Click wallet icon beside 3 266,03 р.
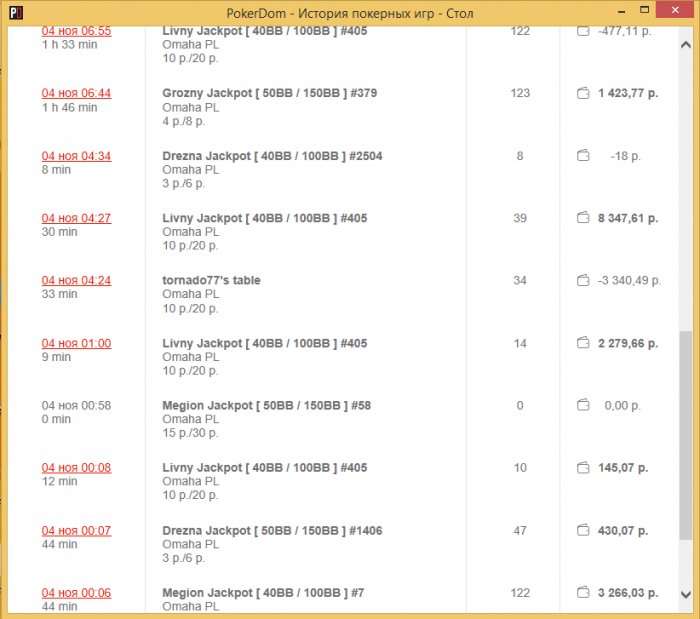700x619 pixels. [x=583, y=593]
